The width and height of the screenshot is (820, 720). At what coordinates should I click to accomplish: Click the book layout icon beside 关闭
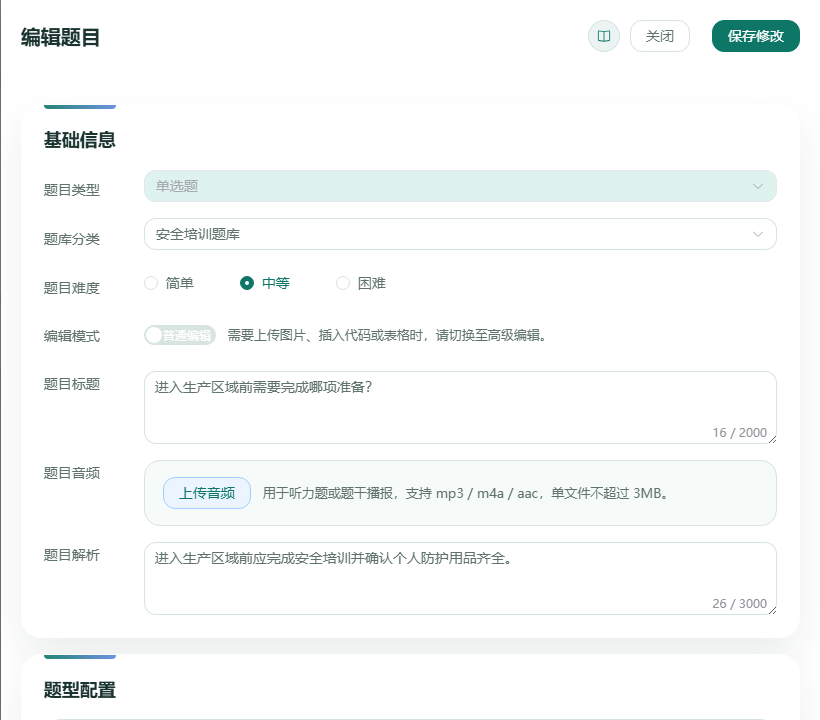click(x=603, y=36)
